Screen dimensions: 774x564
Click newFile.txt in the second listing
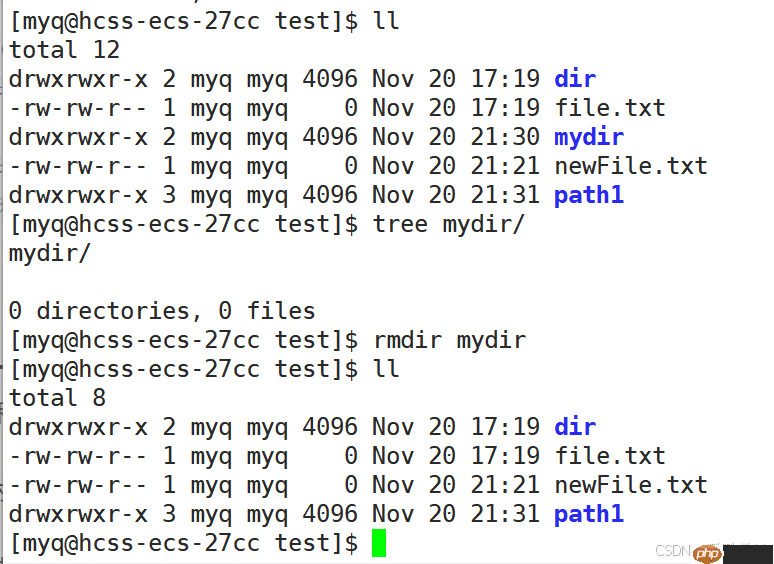pyautogui.click(x=631, y=485)
